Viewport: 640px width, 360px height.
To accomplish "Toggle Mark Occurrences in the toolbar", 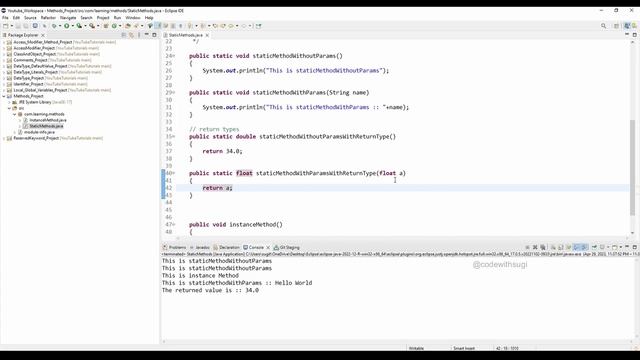I will click(157, 26).
